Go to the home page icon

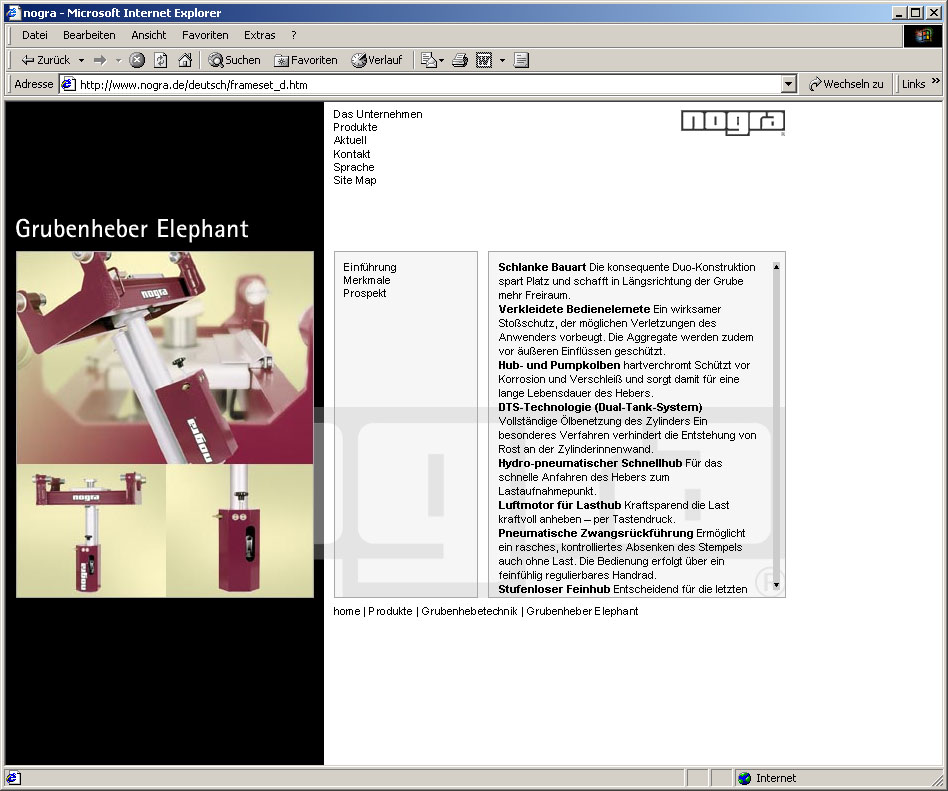click(185, 60)
